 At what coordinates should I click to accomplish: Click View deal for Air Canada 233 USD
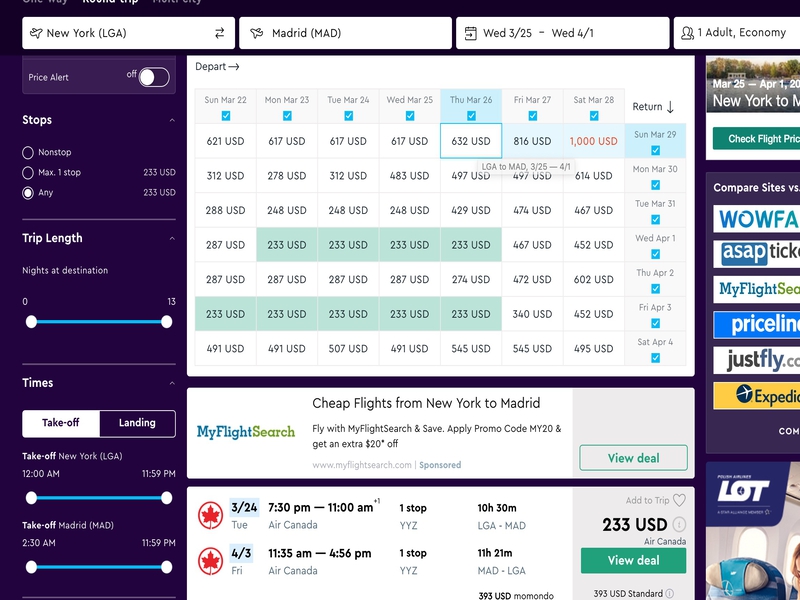pos(633,560)
